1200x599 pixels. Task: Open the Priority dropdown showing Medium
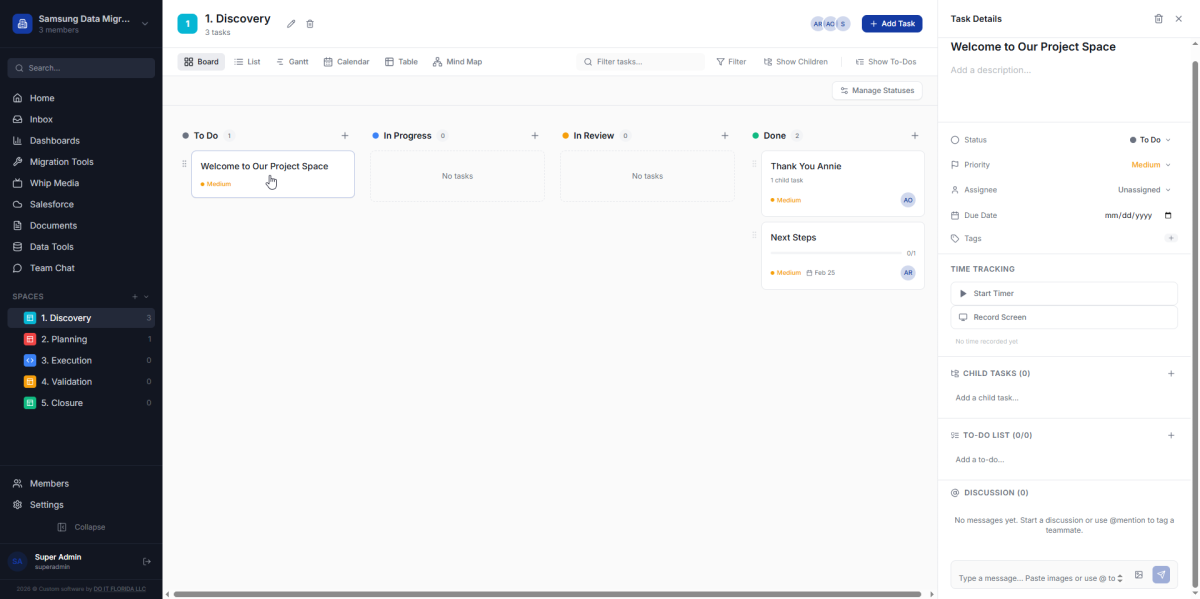[1150, 165]
